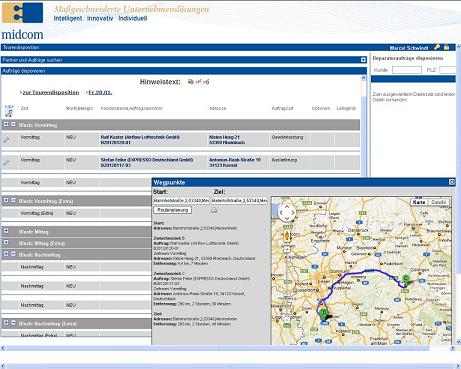The height and width of the screenshot is (369, 461).
Task: Click into the Kunde input field
Action: tap(407, 70)
